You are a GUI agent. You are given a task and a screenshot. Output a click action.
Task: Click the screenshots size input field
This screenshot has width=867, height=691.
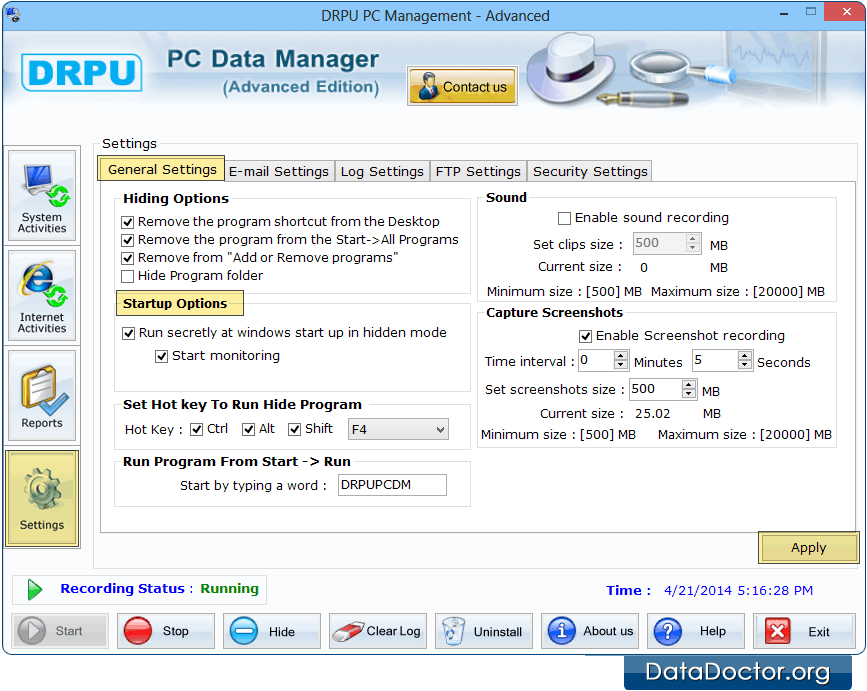pyautogui.click(x=656, y=389)
